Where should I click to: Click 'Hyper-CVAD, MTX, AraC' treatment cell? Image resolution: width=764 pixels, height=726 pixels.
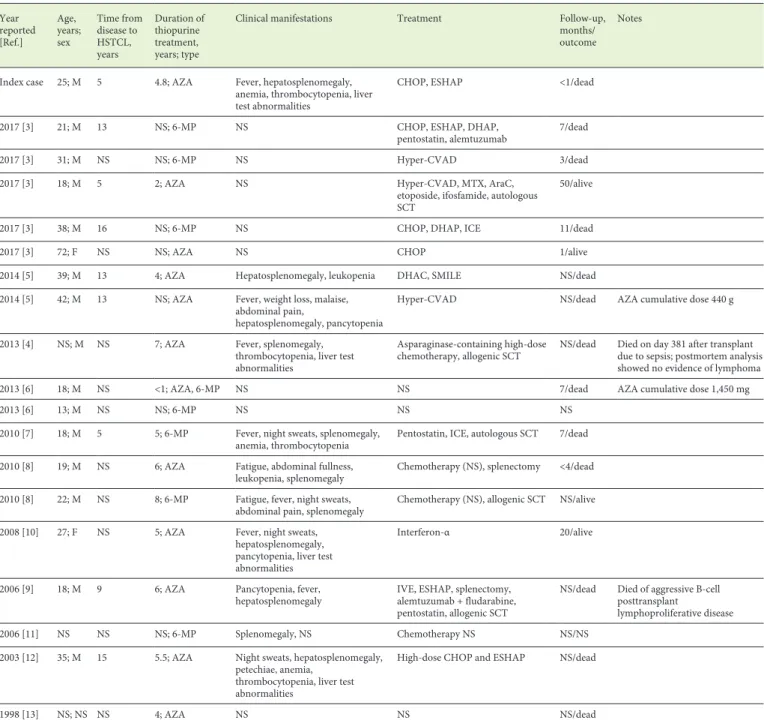click(467, 195)
